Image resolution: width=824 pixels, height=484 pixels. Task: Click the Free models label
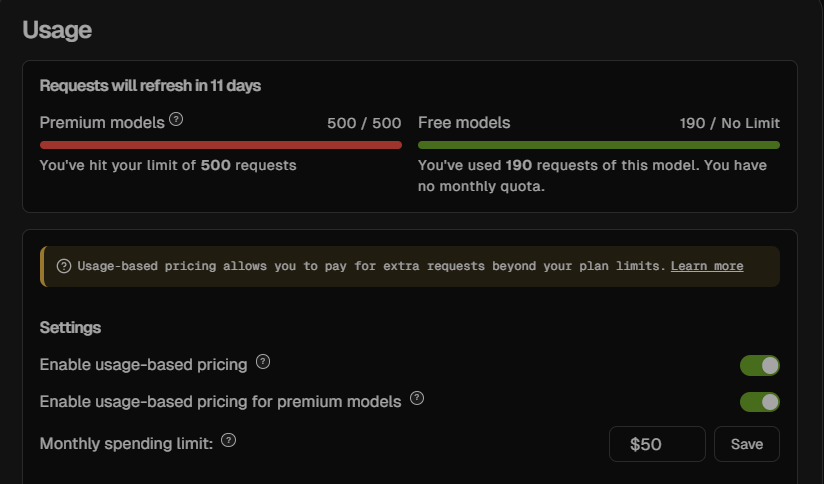[x=464, y=123]
